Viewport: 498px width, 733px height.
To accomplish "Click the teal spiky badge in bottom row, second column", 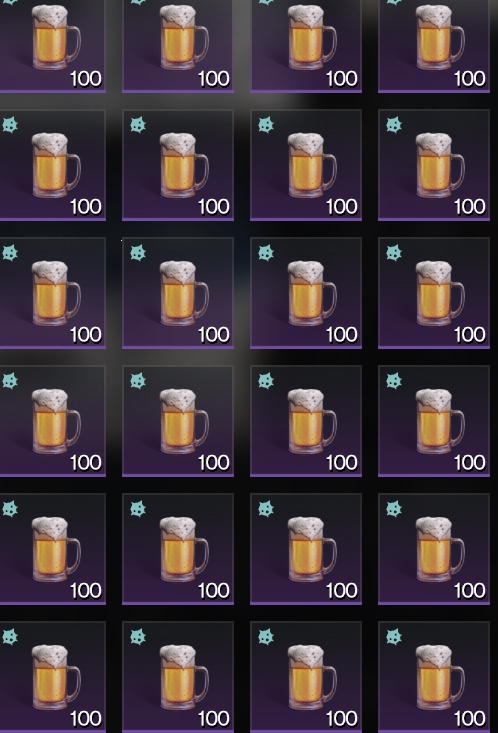I will (138, 637).
